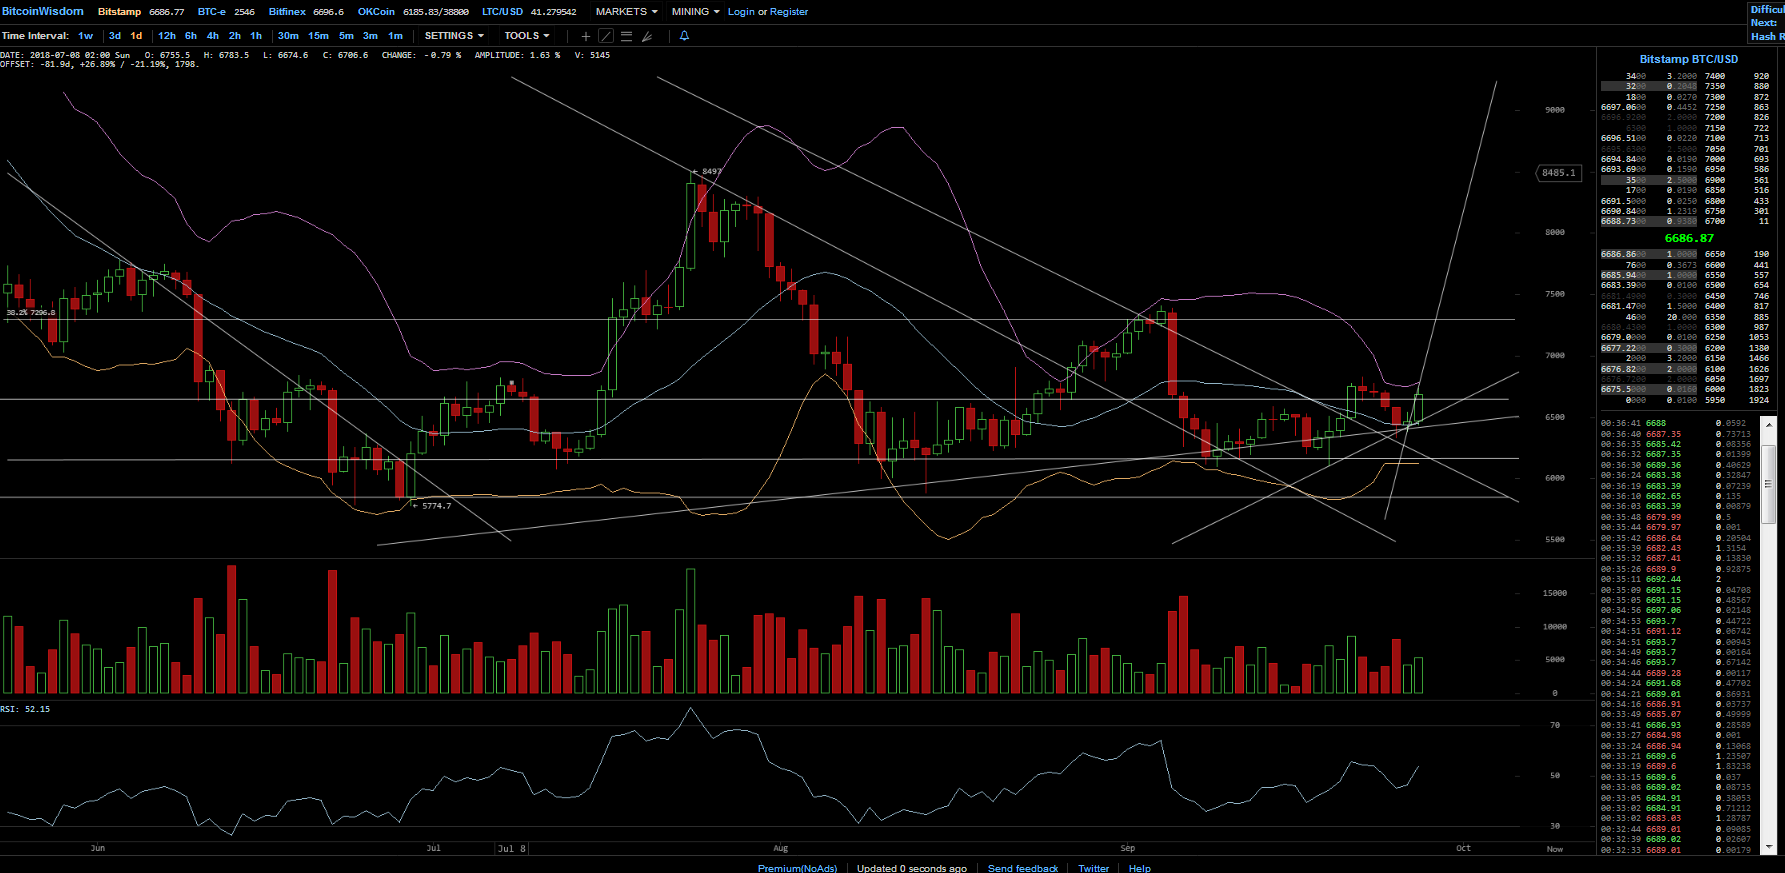Expand the MARKETS dropdown menu
Viewport: 1785px width, 873px height.
click(626, 12)
